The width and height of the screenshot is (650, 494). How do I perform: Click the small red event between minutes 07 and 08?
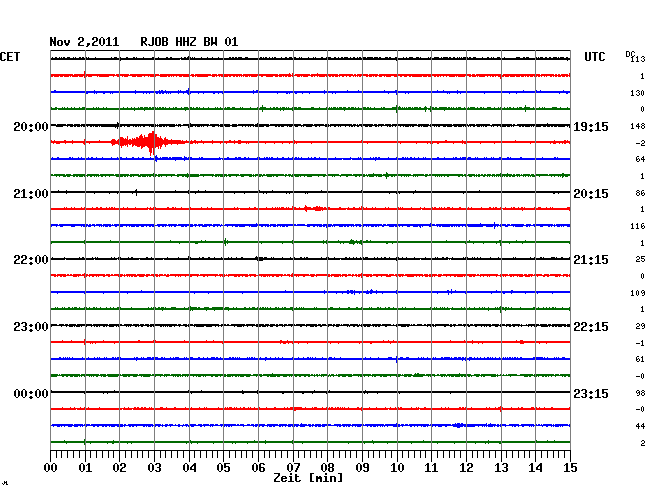(314, 208)
